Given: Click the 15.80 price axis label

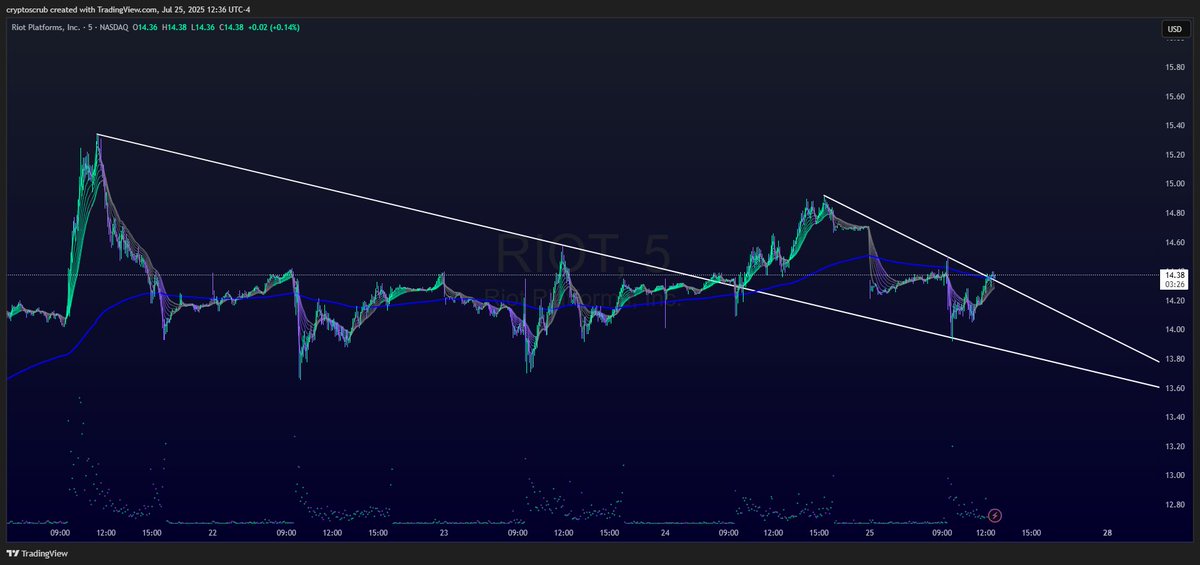Looking at the screenshot, I should [1175, 67].
